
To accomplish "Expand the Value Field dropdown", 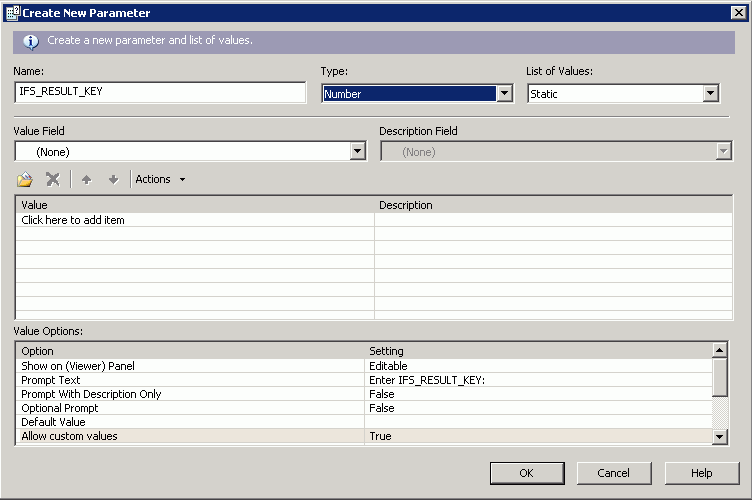I will pos(358,151).
